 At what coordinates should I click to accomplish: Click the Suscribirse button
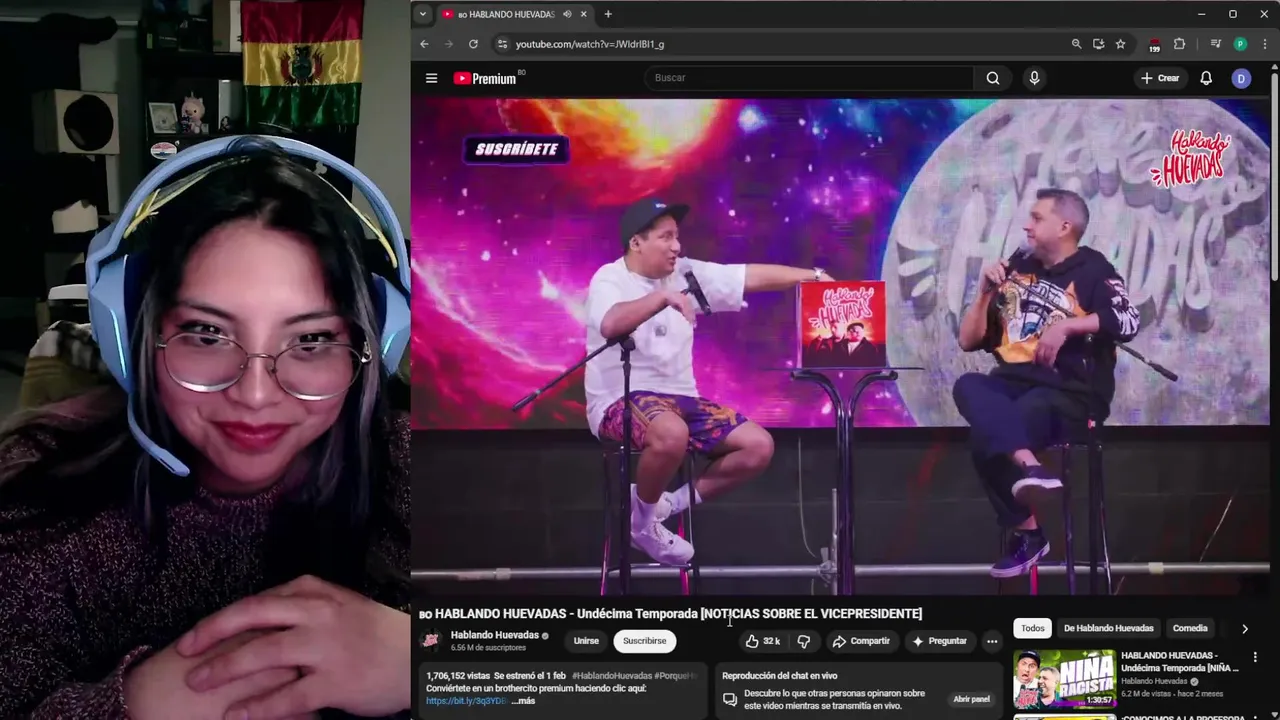pyautogui.click(x=644, y=641)
